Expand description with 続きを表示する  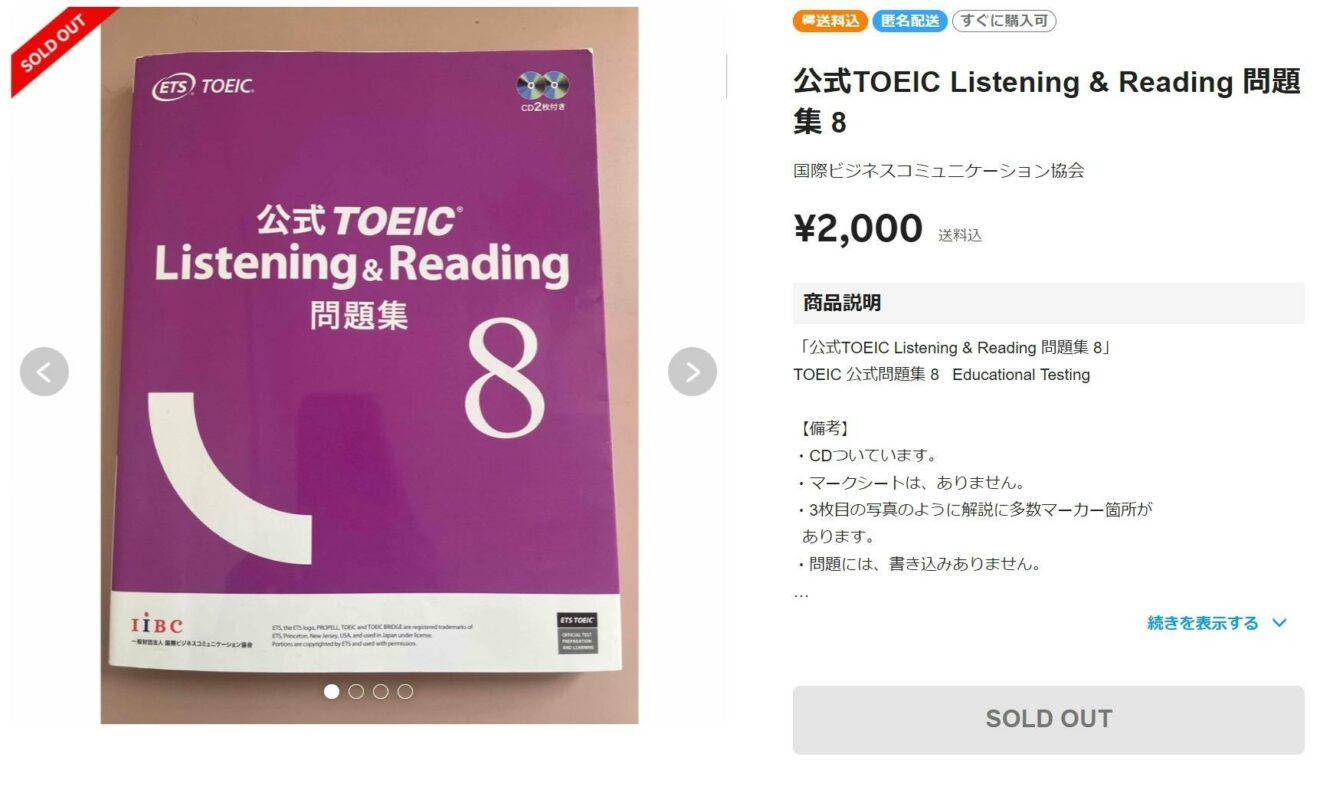(1203, 623)
